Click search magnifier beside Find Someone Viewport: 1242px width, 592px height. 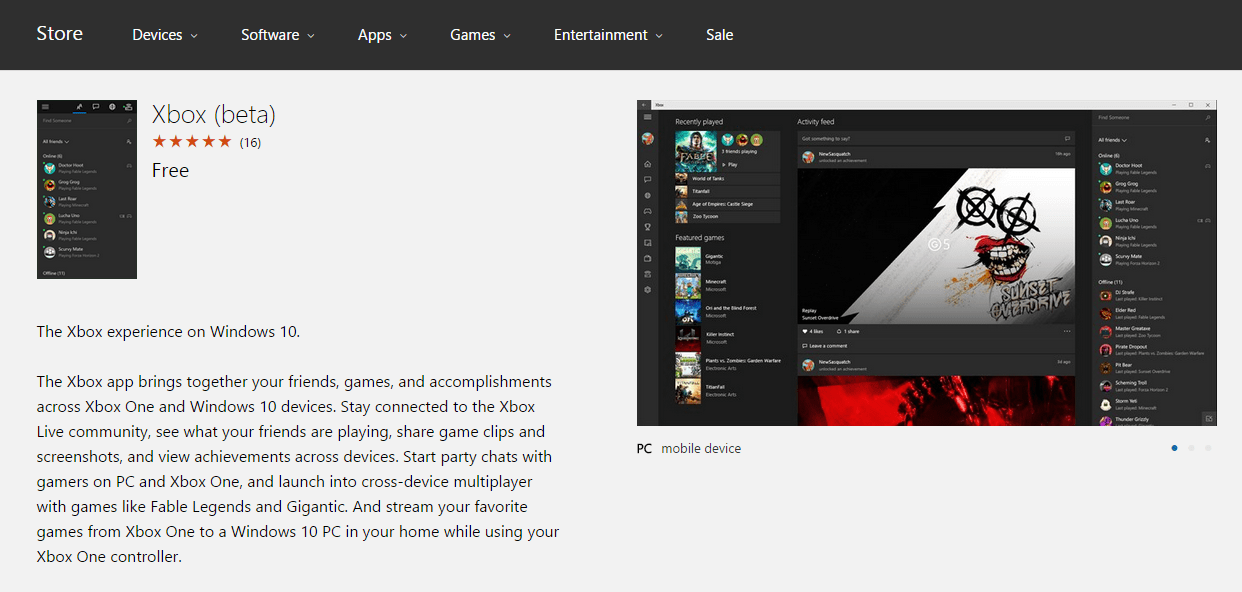[x=1209, y=118]
